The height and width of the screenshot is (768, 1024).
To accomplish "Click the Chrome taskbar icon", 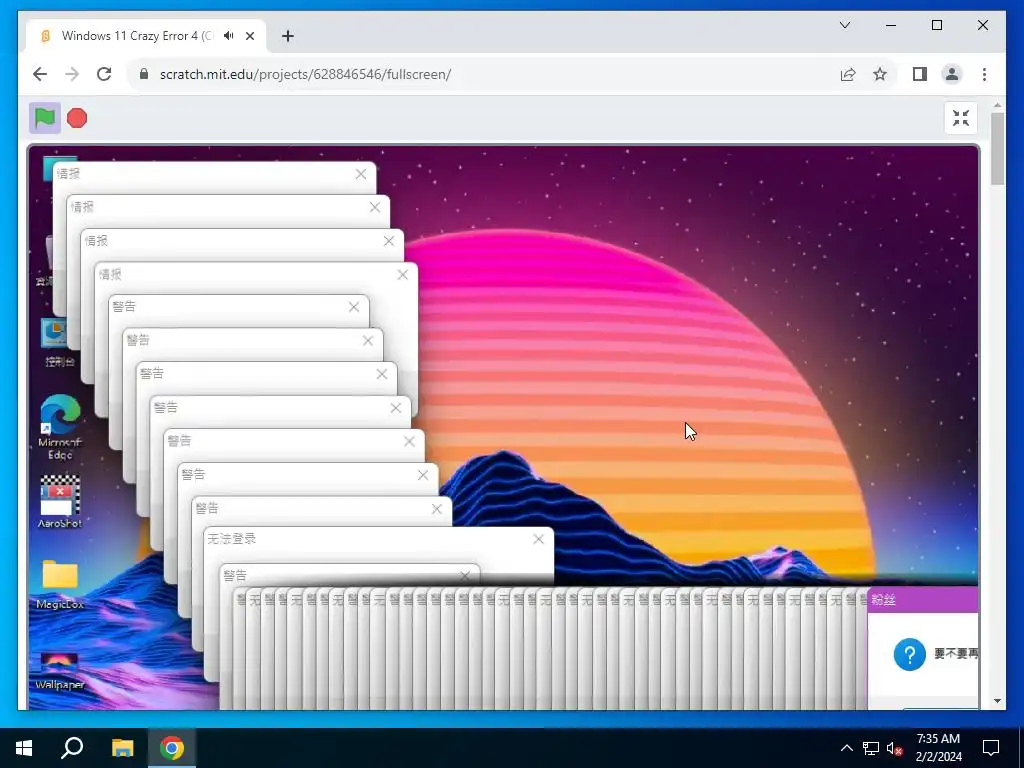I will point(172,748).
